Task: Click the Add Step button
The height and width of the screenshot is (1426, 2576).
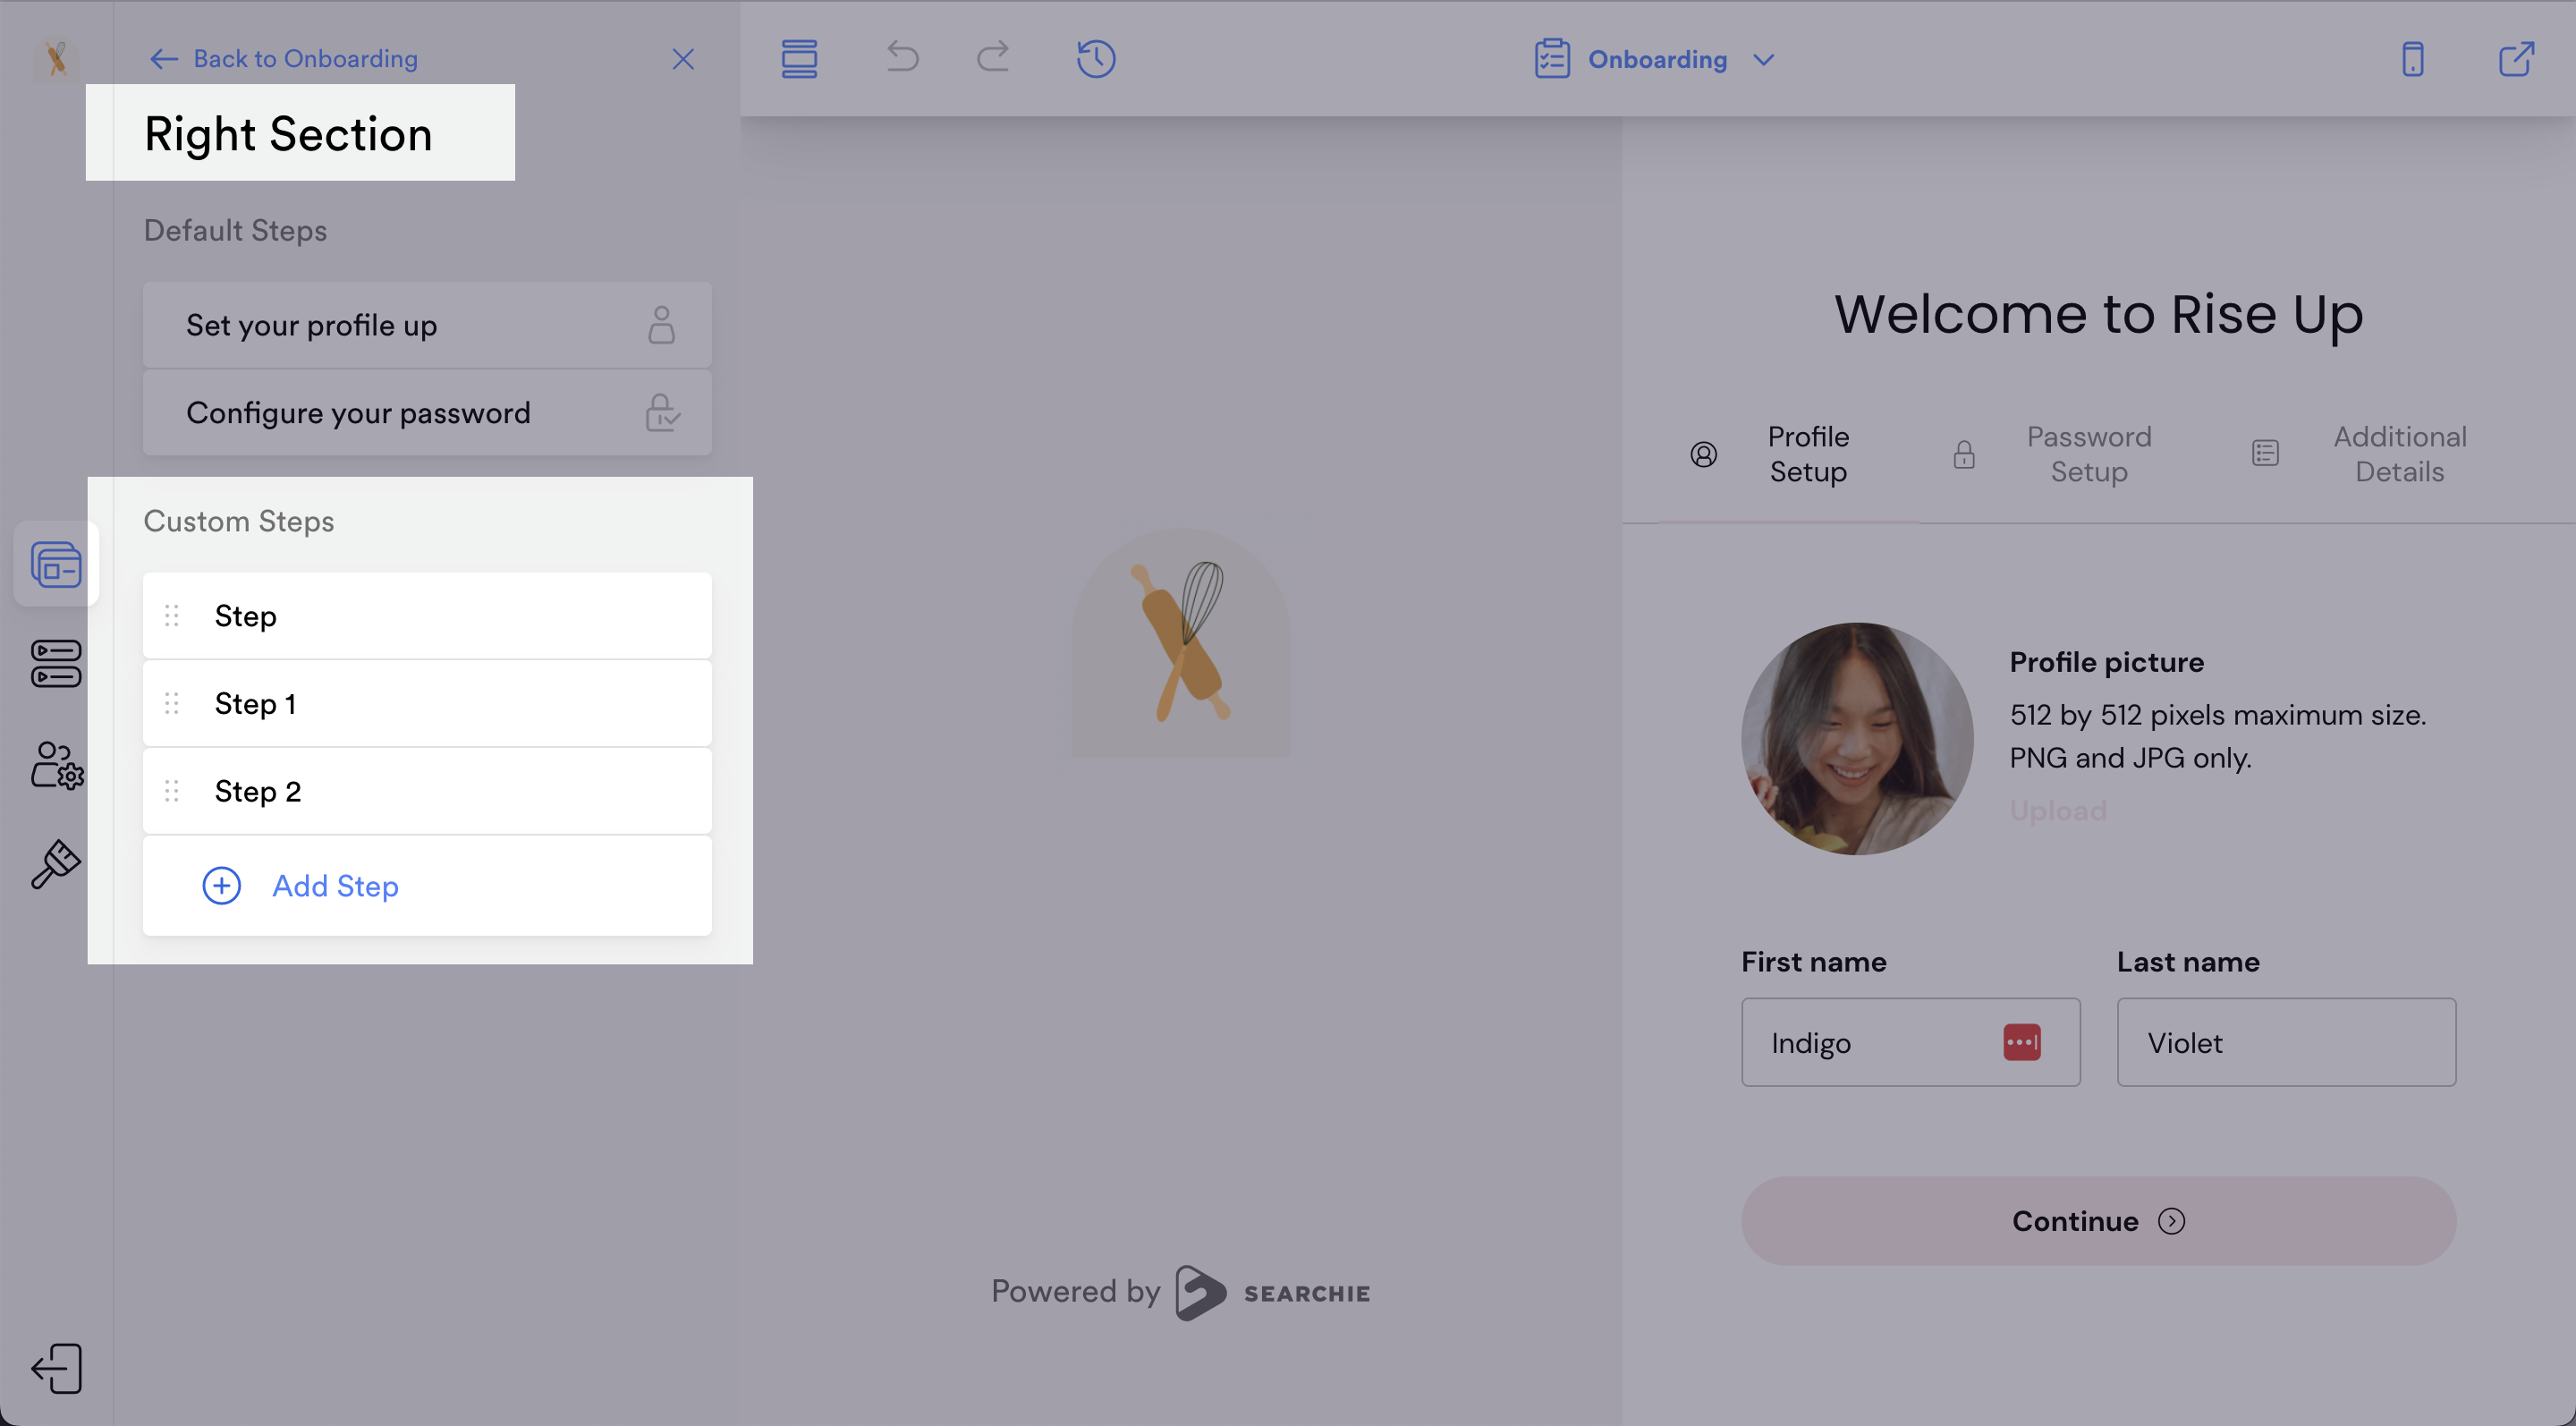Action: tap(335, 886)
